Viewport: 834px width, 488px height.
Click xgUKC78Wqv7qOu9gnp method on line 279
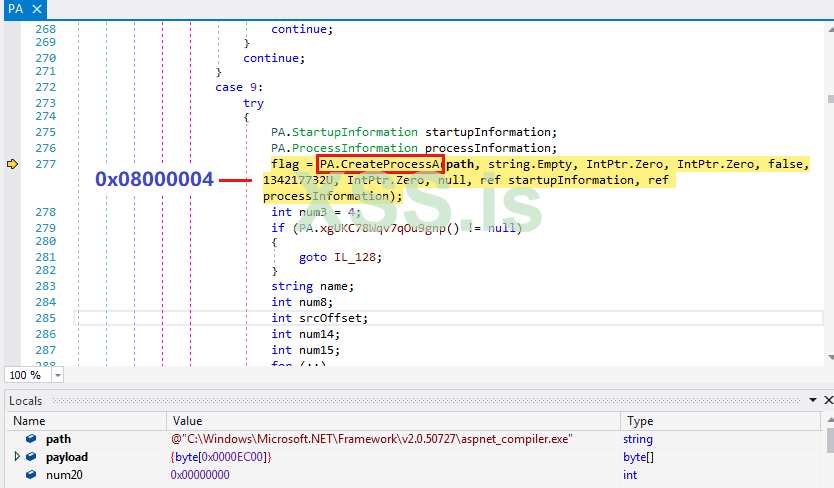tap(382, 228)
